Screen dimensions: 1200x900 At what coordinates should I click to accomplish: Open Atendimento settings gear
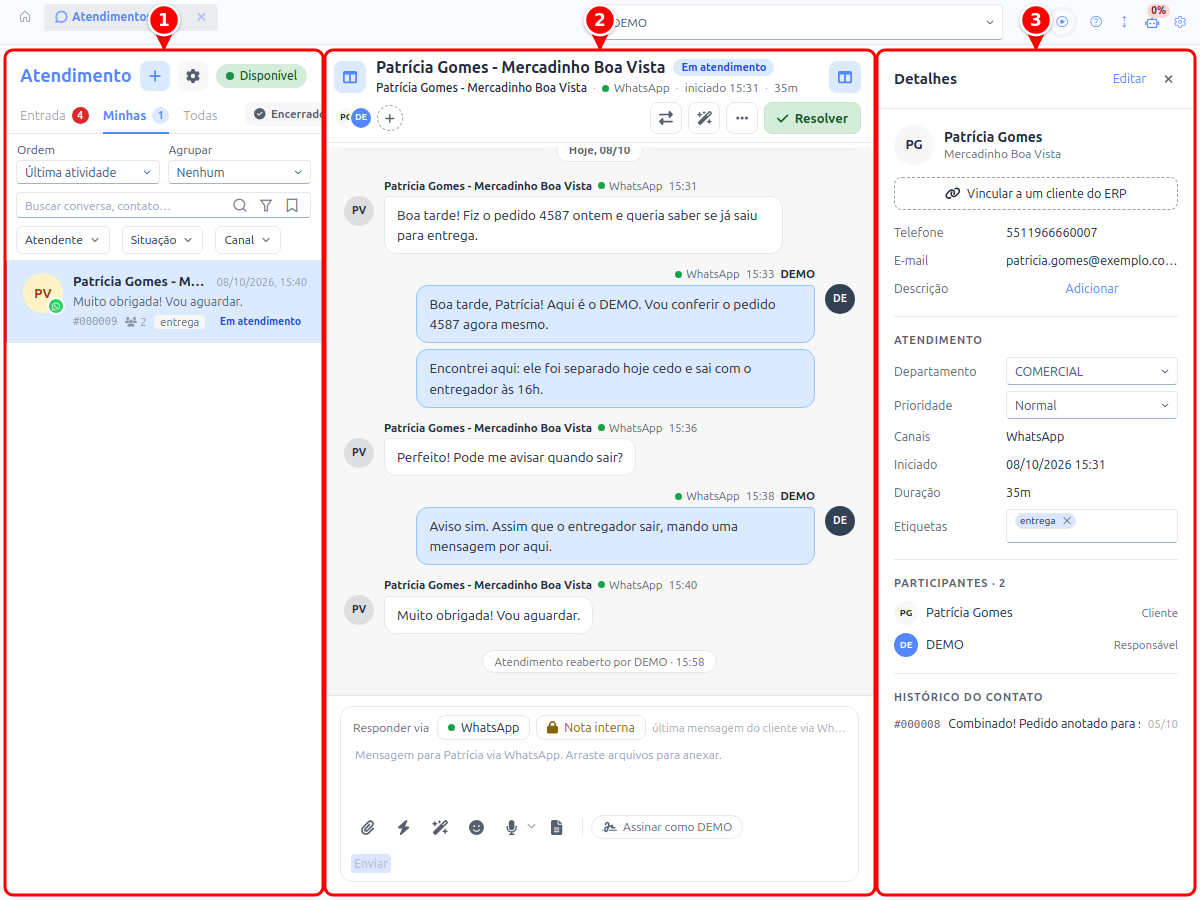tap(193, 76)
